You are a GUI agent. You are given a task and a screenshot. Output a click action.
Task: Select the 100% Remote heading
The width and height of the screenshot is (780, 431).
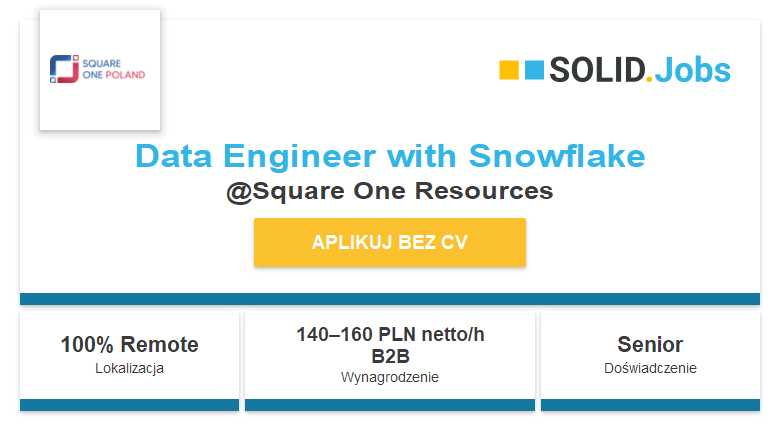point(129,345)
